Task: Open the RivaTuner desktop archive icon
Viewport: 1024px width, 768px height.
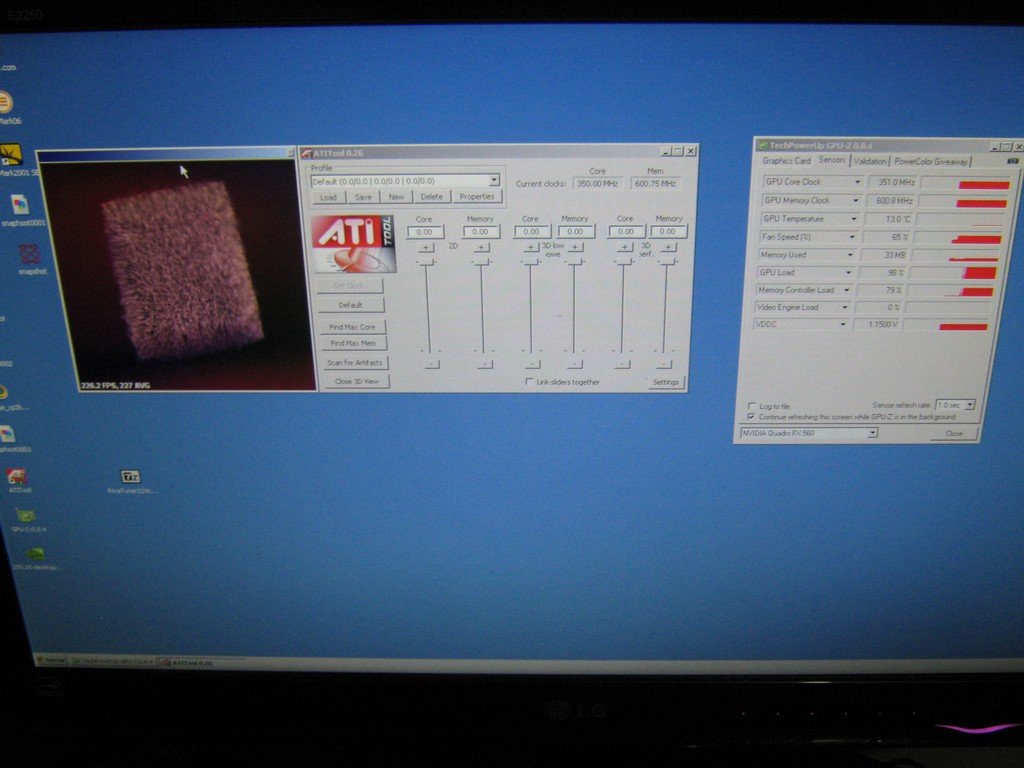Action: (x=130, y=477)
